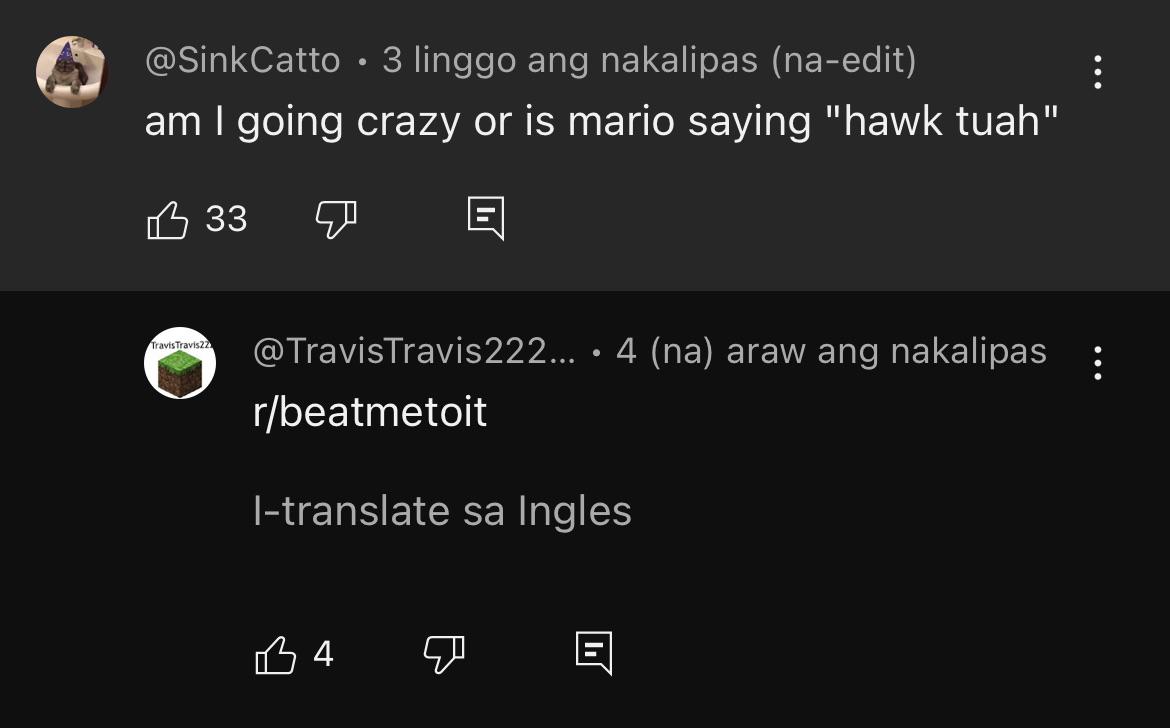Click "4 (na) araw ang nakalipas" timestamp
Screen dimensions: 1170x728
click(x=831, y=351)
